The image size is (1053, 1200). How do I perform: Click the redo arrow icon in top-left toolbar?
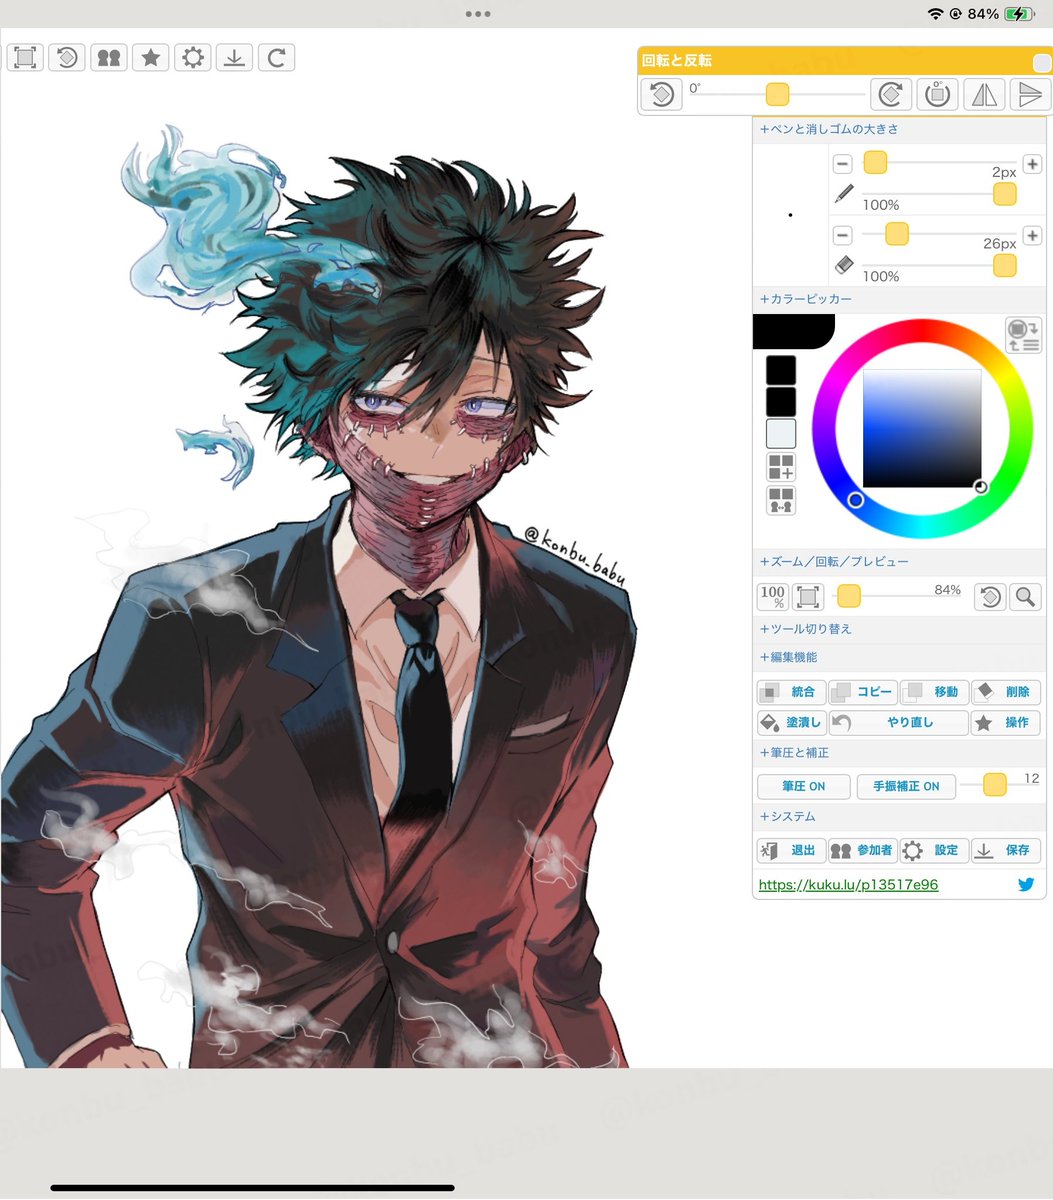pos(277,57)
